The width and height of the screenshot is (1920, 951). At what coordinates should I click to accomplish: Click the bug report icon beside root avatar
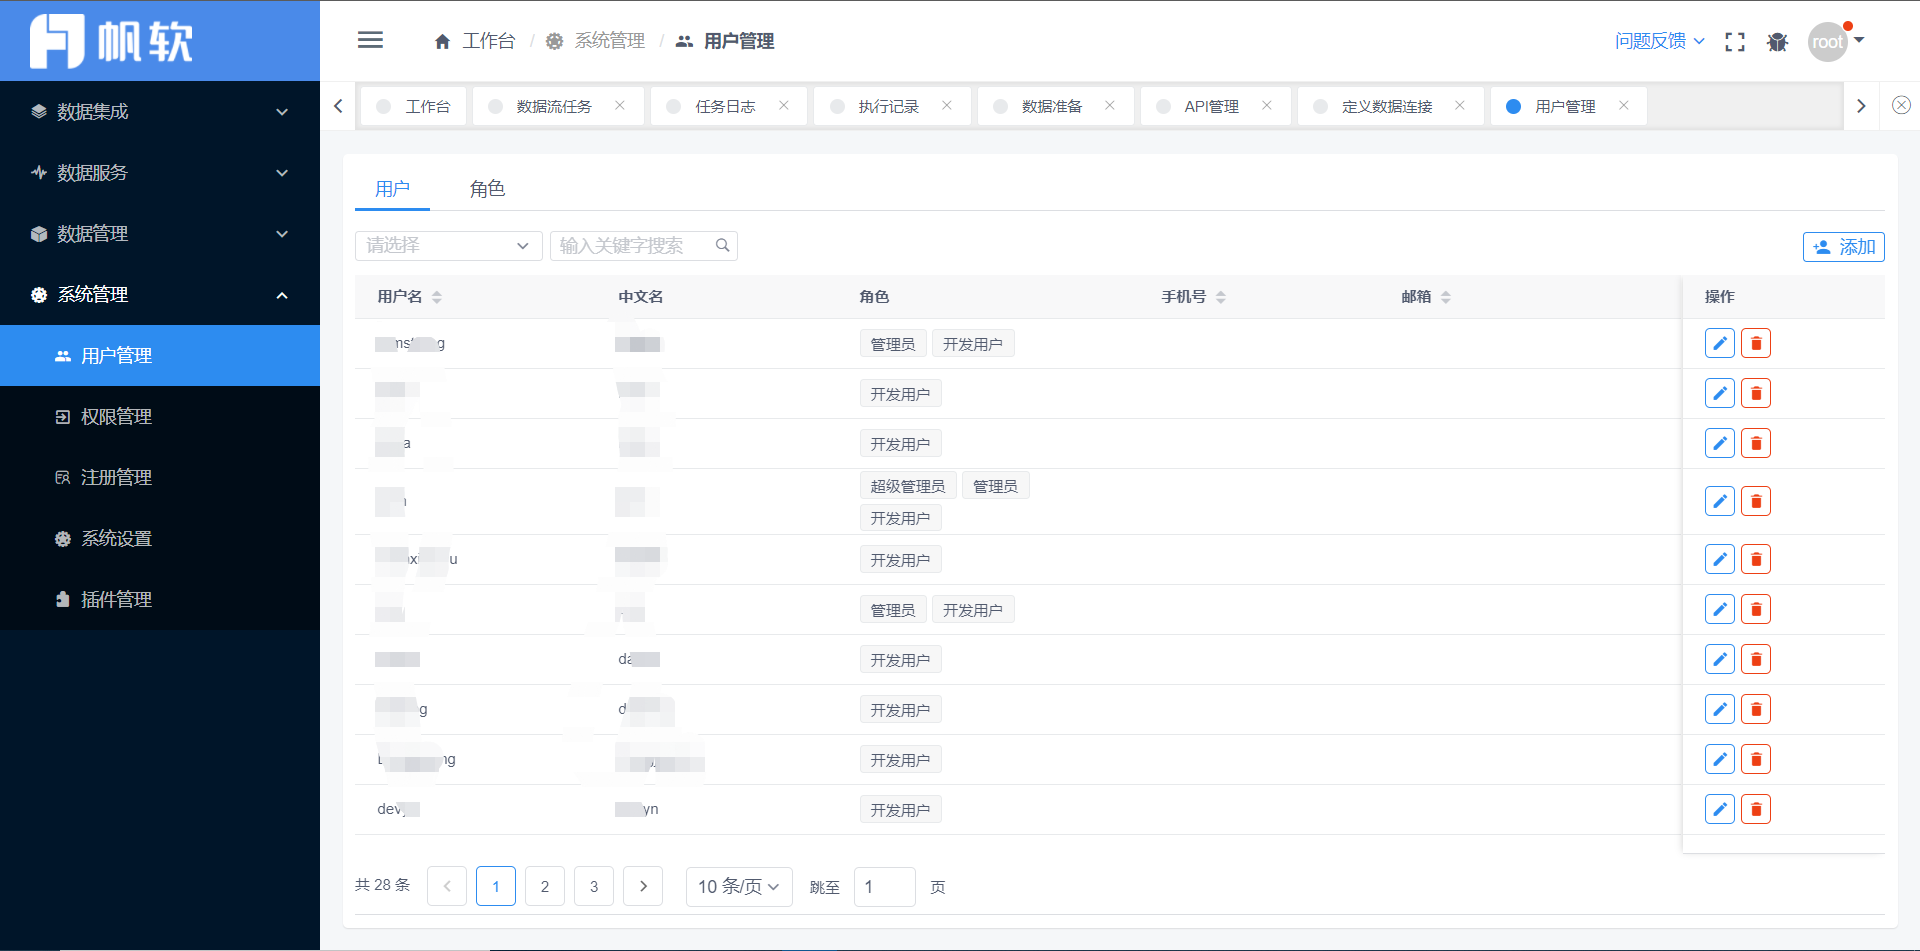point(1778,42)
